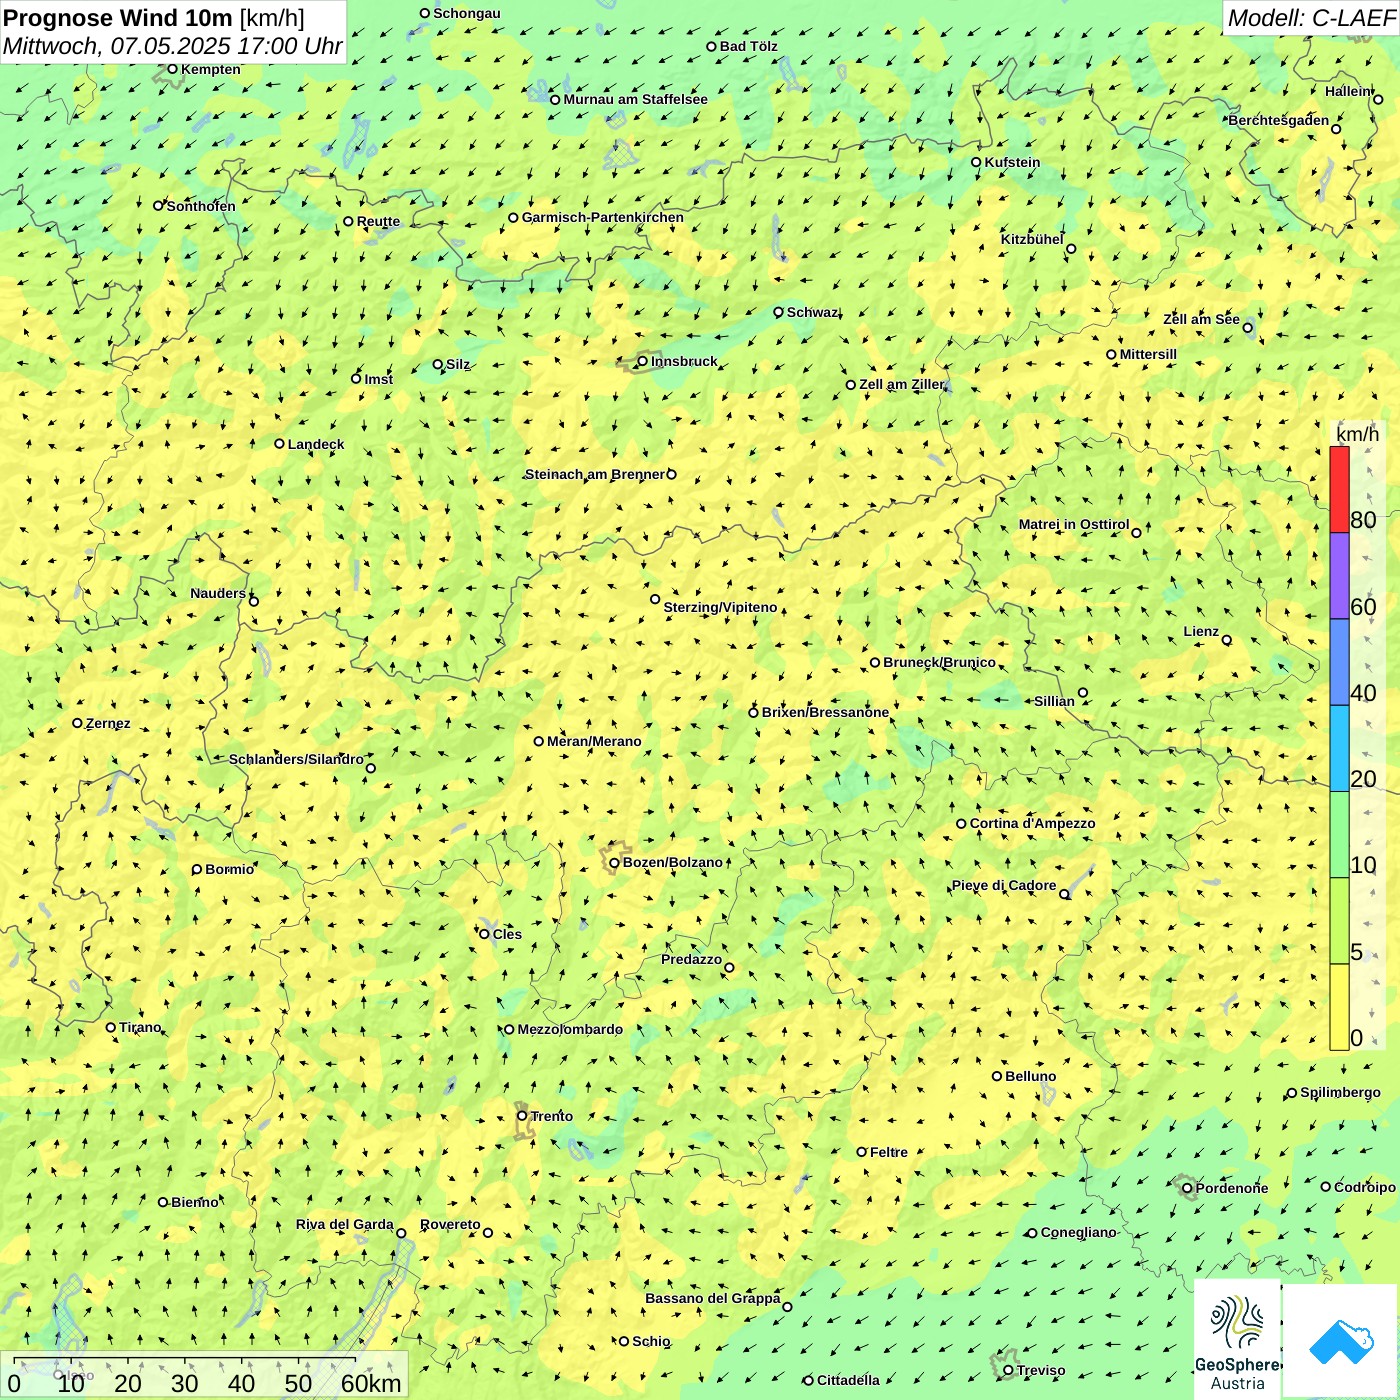Click the Zell am See marker

pos(1247,328)
